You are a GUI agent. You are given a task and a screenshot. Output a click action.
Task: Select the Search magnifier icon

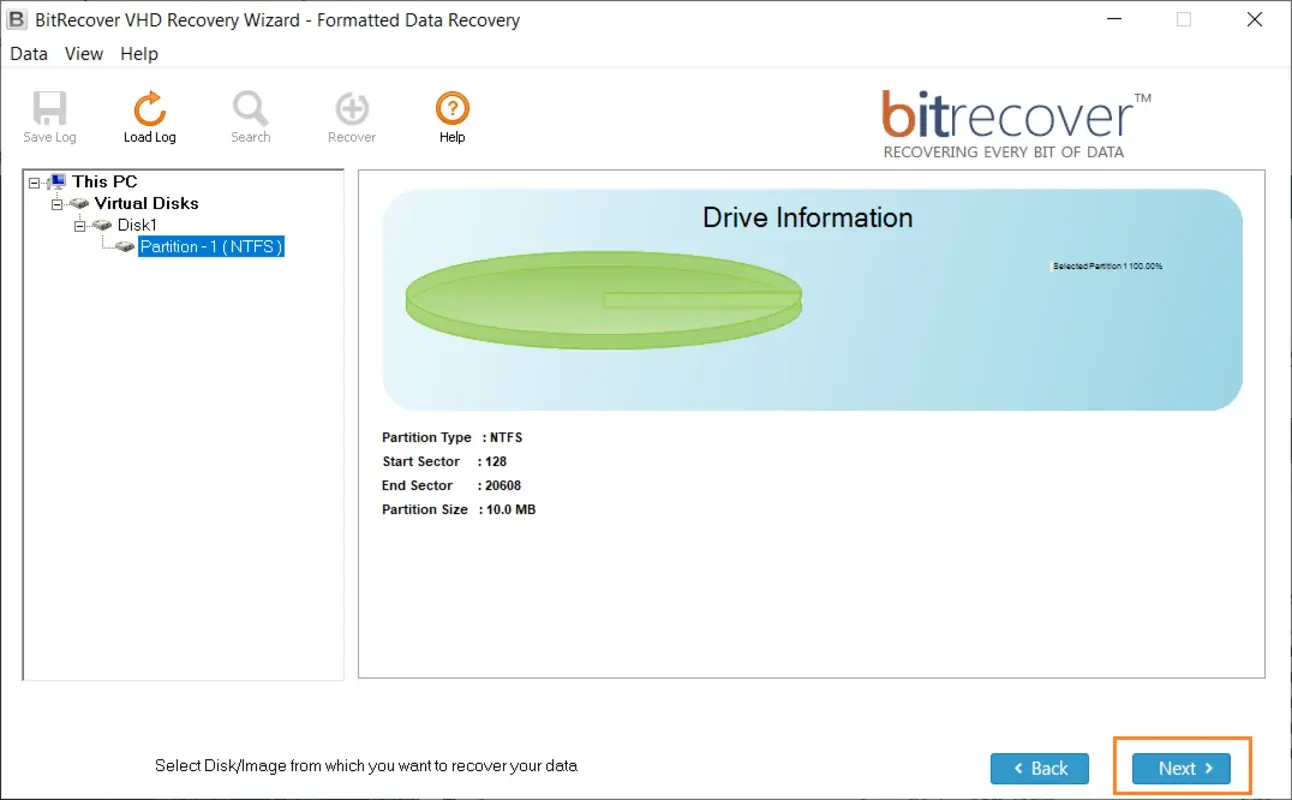250,109
